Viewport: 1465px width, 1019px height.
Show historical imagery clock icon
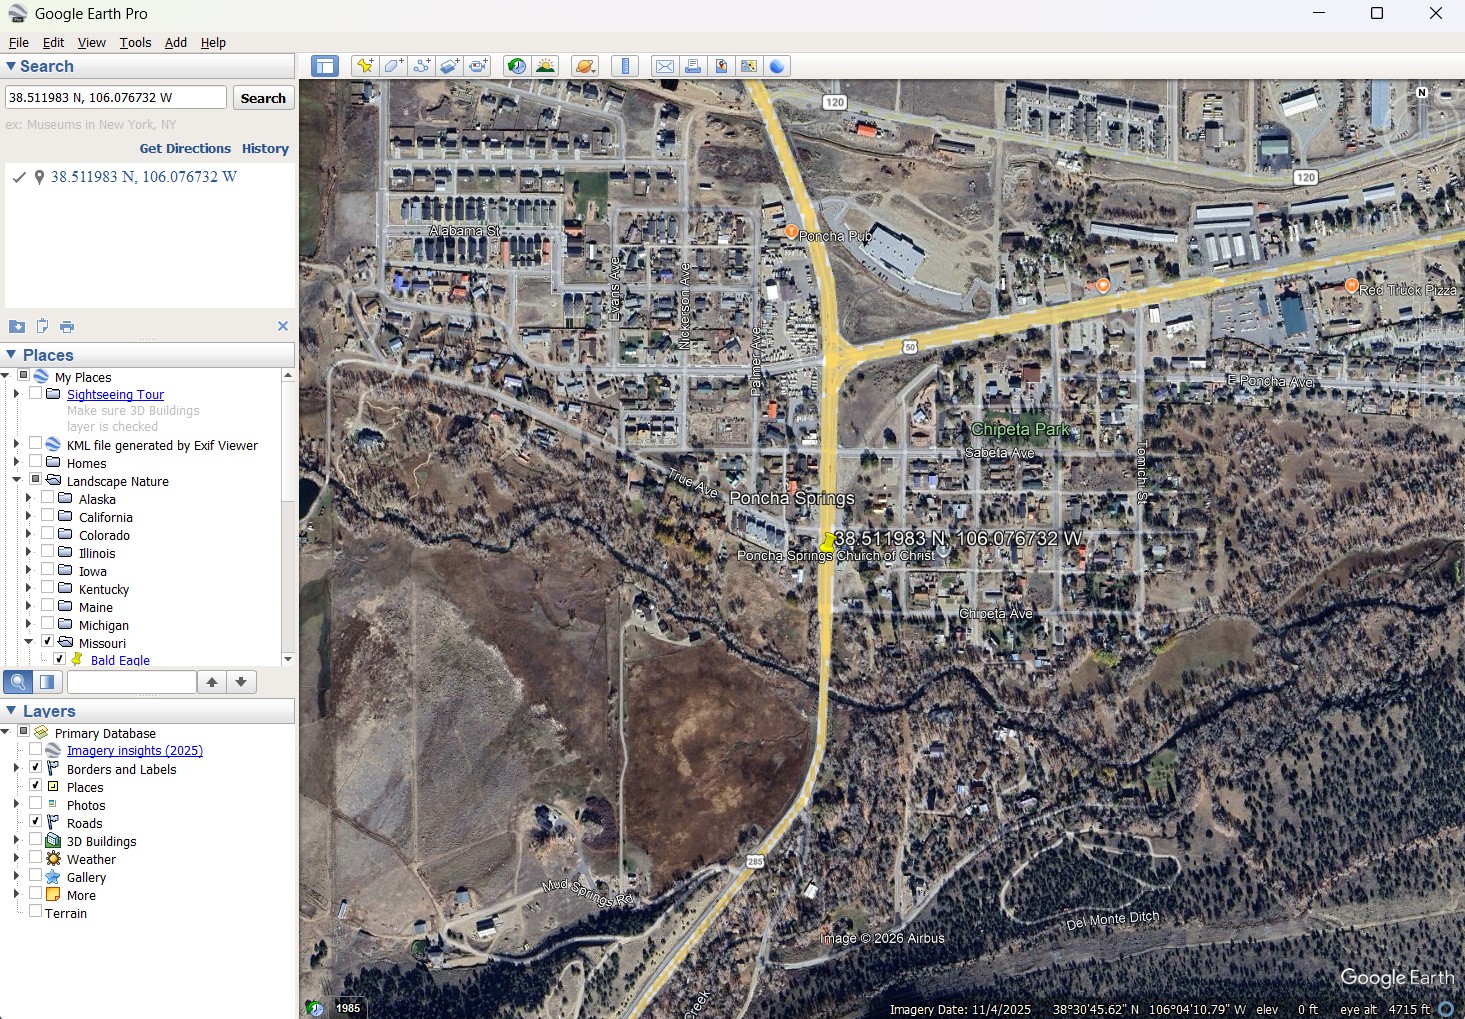516,66
